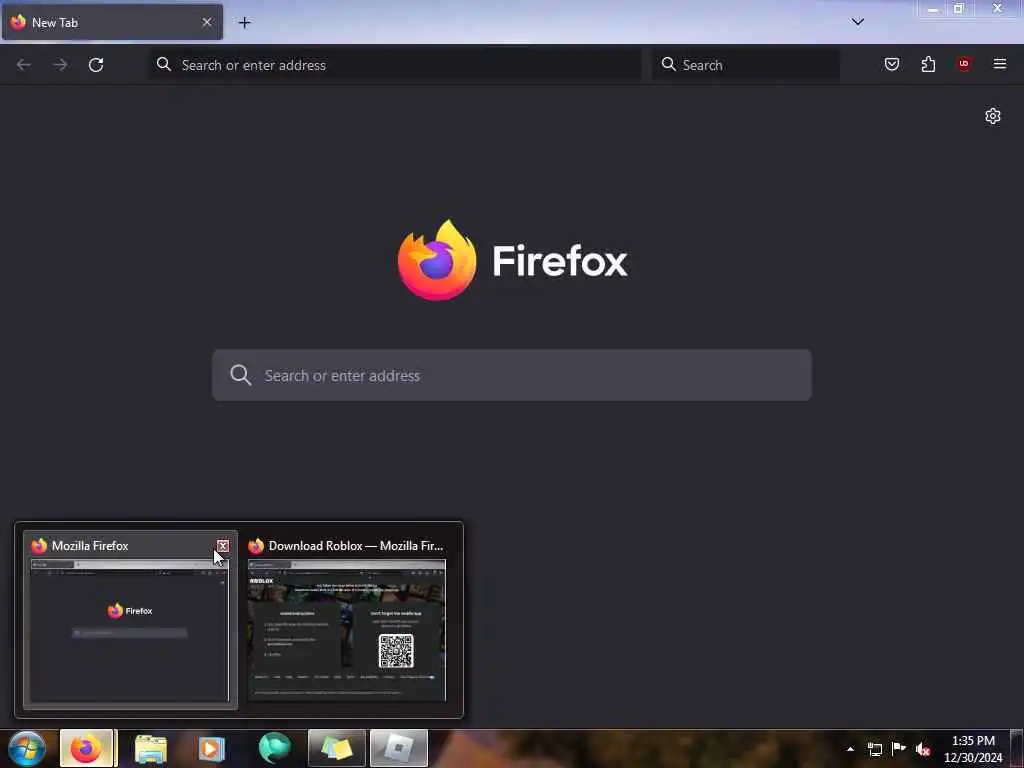
Task: Select Mozilla Firefox window preview thumbnail
Action: click(x=130, y=630)
